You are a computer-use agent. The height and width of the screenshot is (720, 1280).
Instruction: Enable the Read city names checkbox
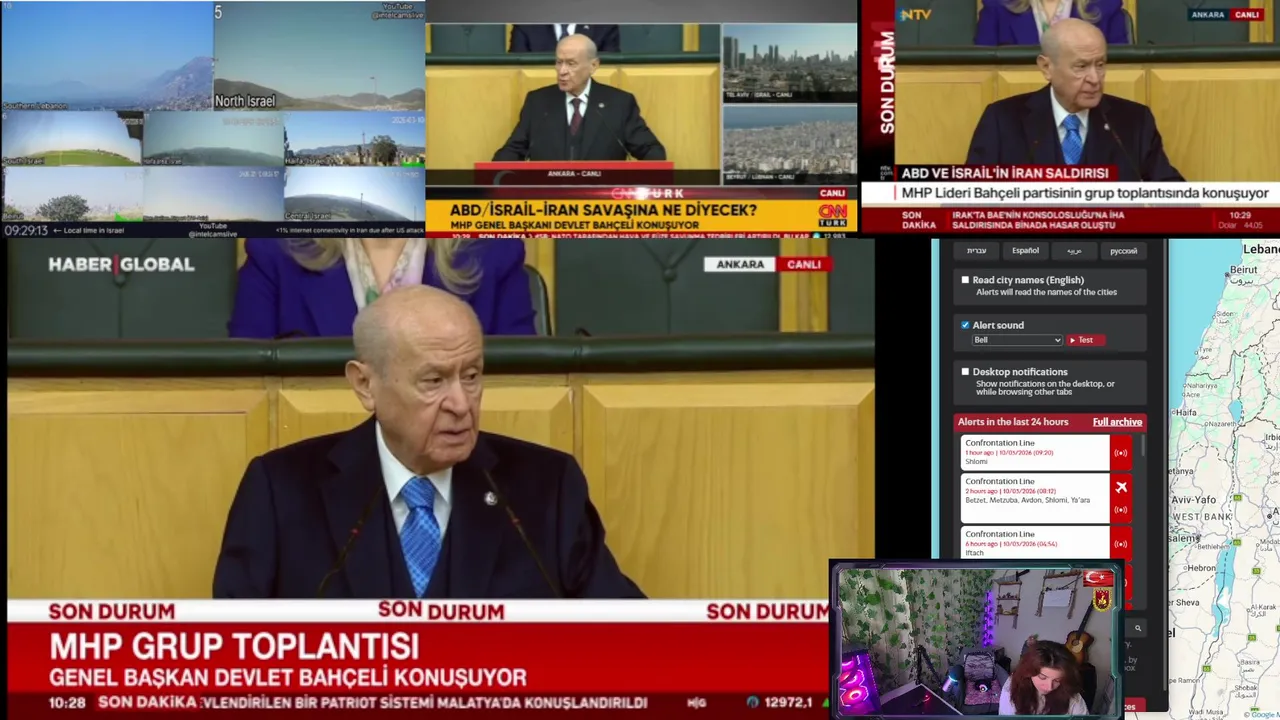coord(965,280)
